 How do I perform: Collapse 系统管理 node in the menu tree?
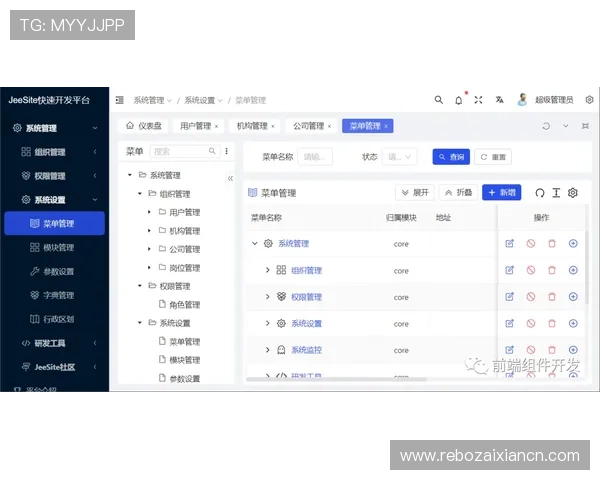pos(130,175)
